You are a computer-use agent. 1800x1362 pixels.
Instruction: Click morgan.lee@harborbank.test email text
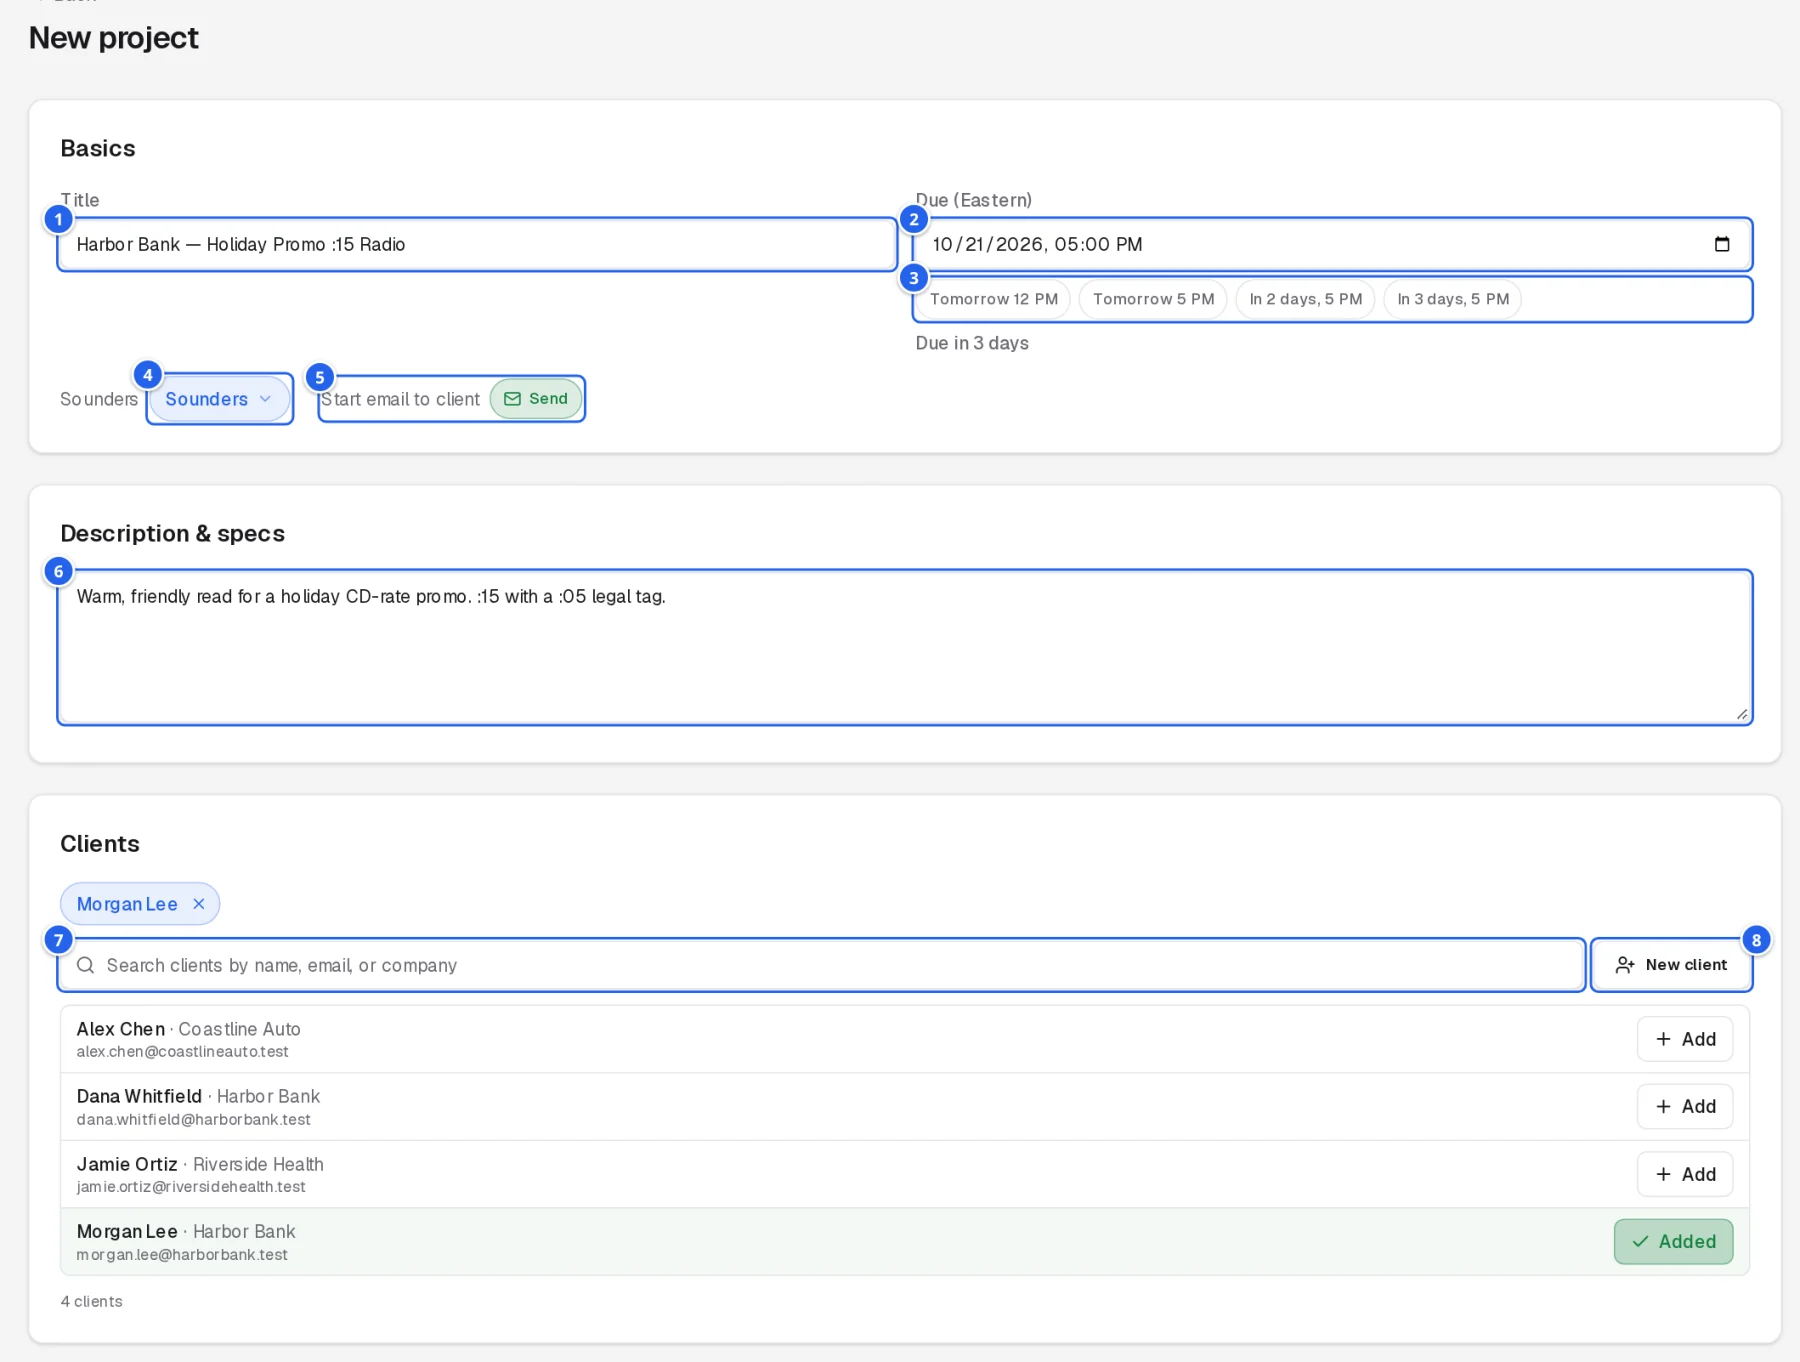(x=182, y=1255)
